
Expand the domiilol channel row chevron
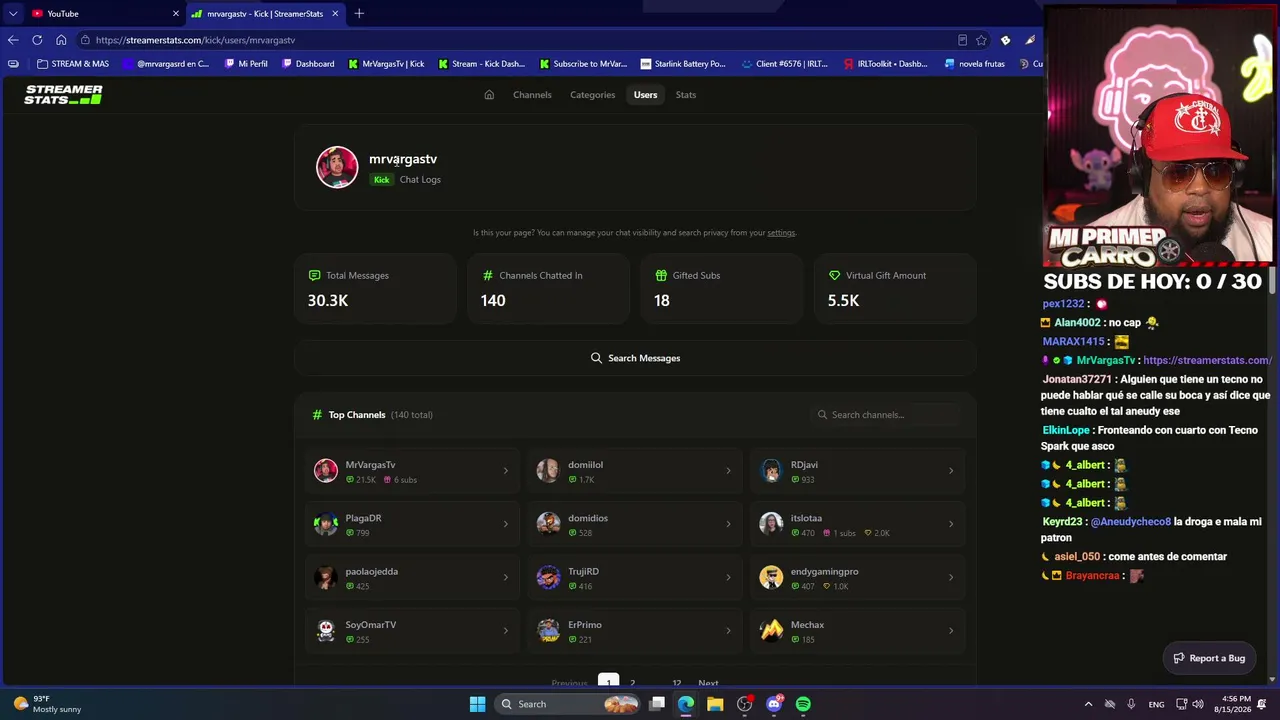[x=728, y=471]
